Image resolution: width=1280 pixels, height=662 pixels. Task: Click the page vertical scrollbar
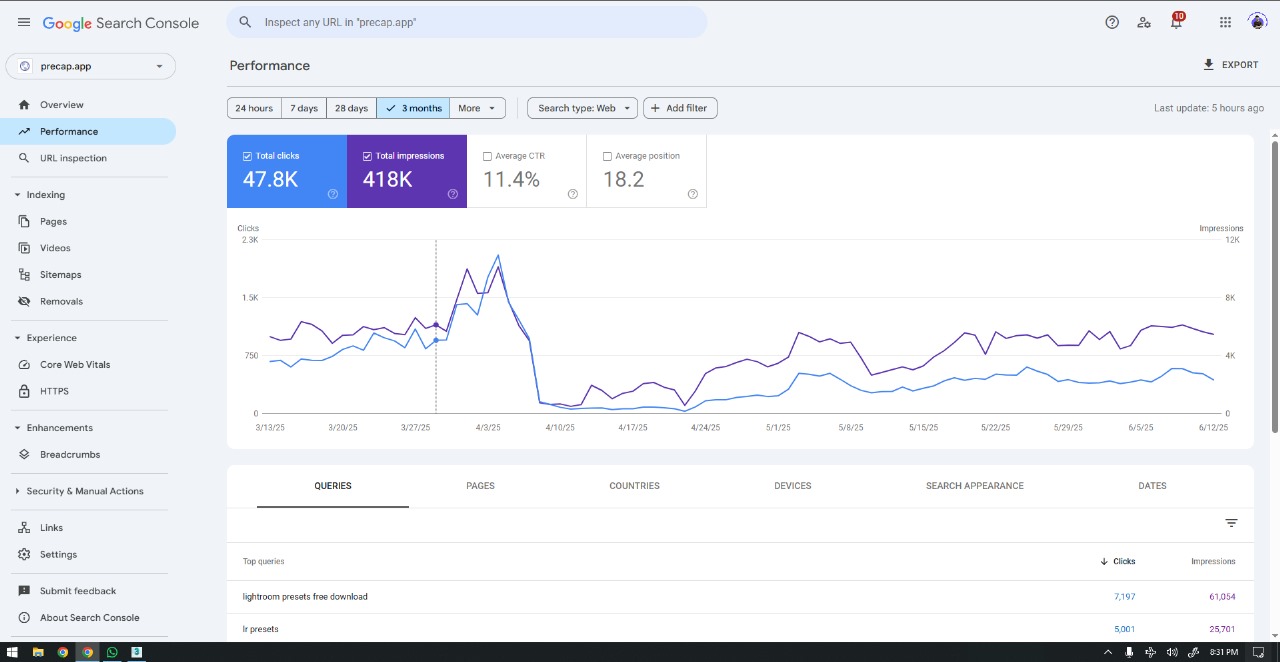pos(1274,287)
